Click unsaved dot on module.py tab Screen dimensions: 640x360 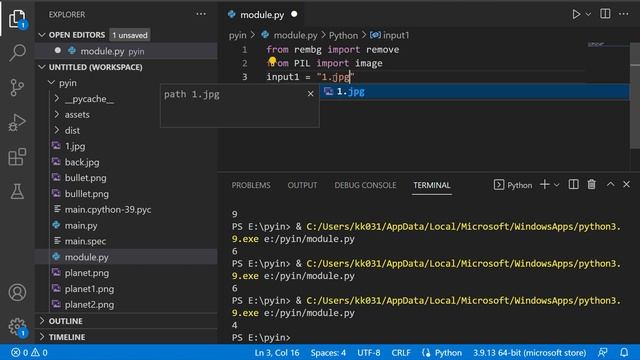click(x=294, y=14)
